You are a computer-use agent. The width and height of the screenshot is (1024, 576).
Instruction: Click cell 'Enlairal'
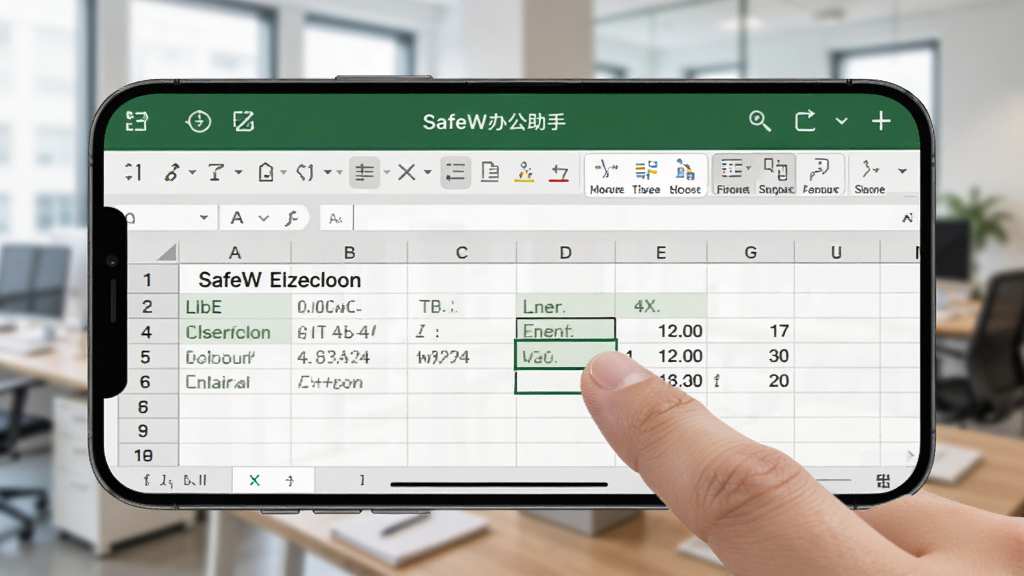coord(235,382)
